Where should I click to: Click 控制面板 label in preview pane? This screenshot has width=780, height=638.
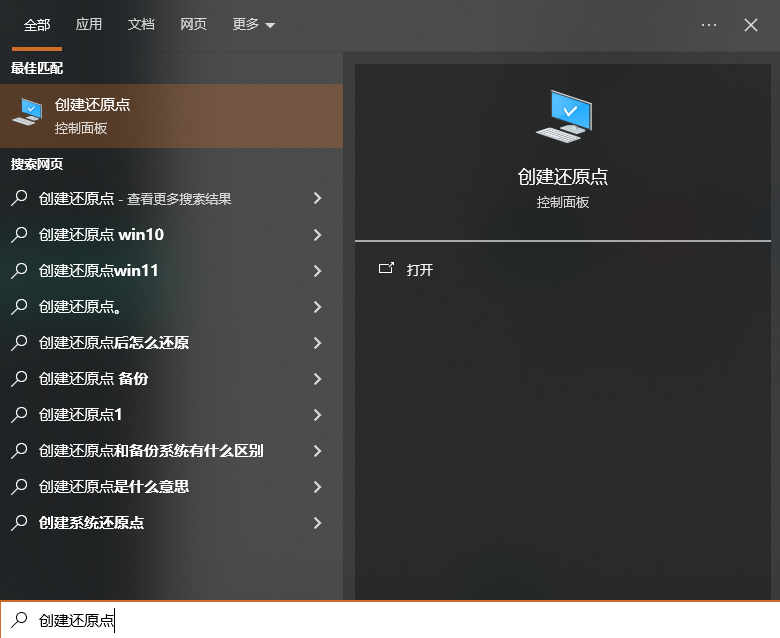point(563,202)
